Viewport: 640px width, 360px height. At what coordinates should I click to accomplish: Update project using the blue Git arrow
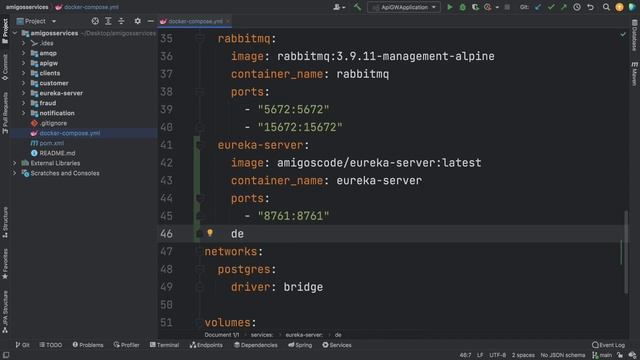tap(538, 7)
